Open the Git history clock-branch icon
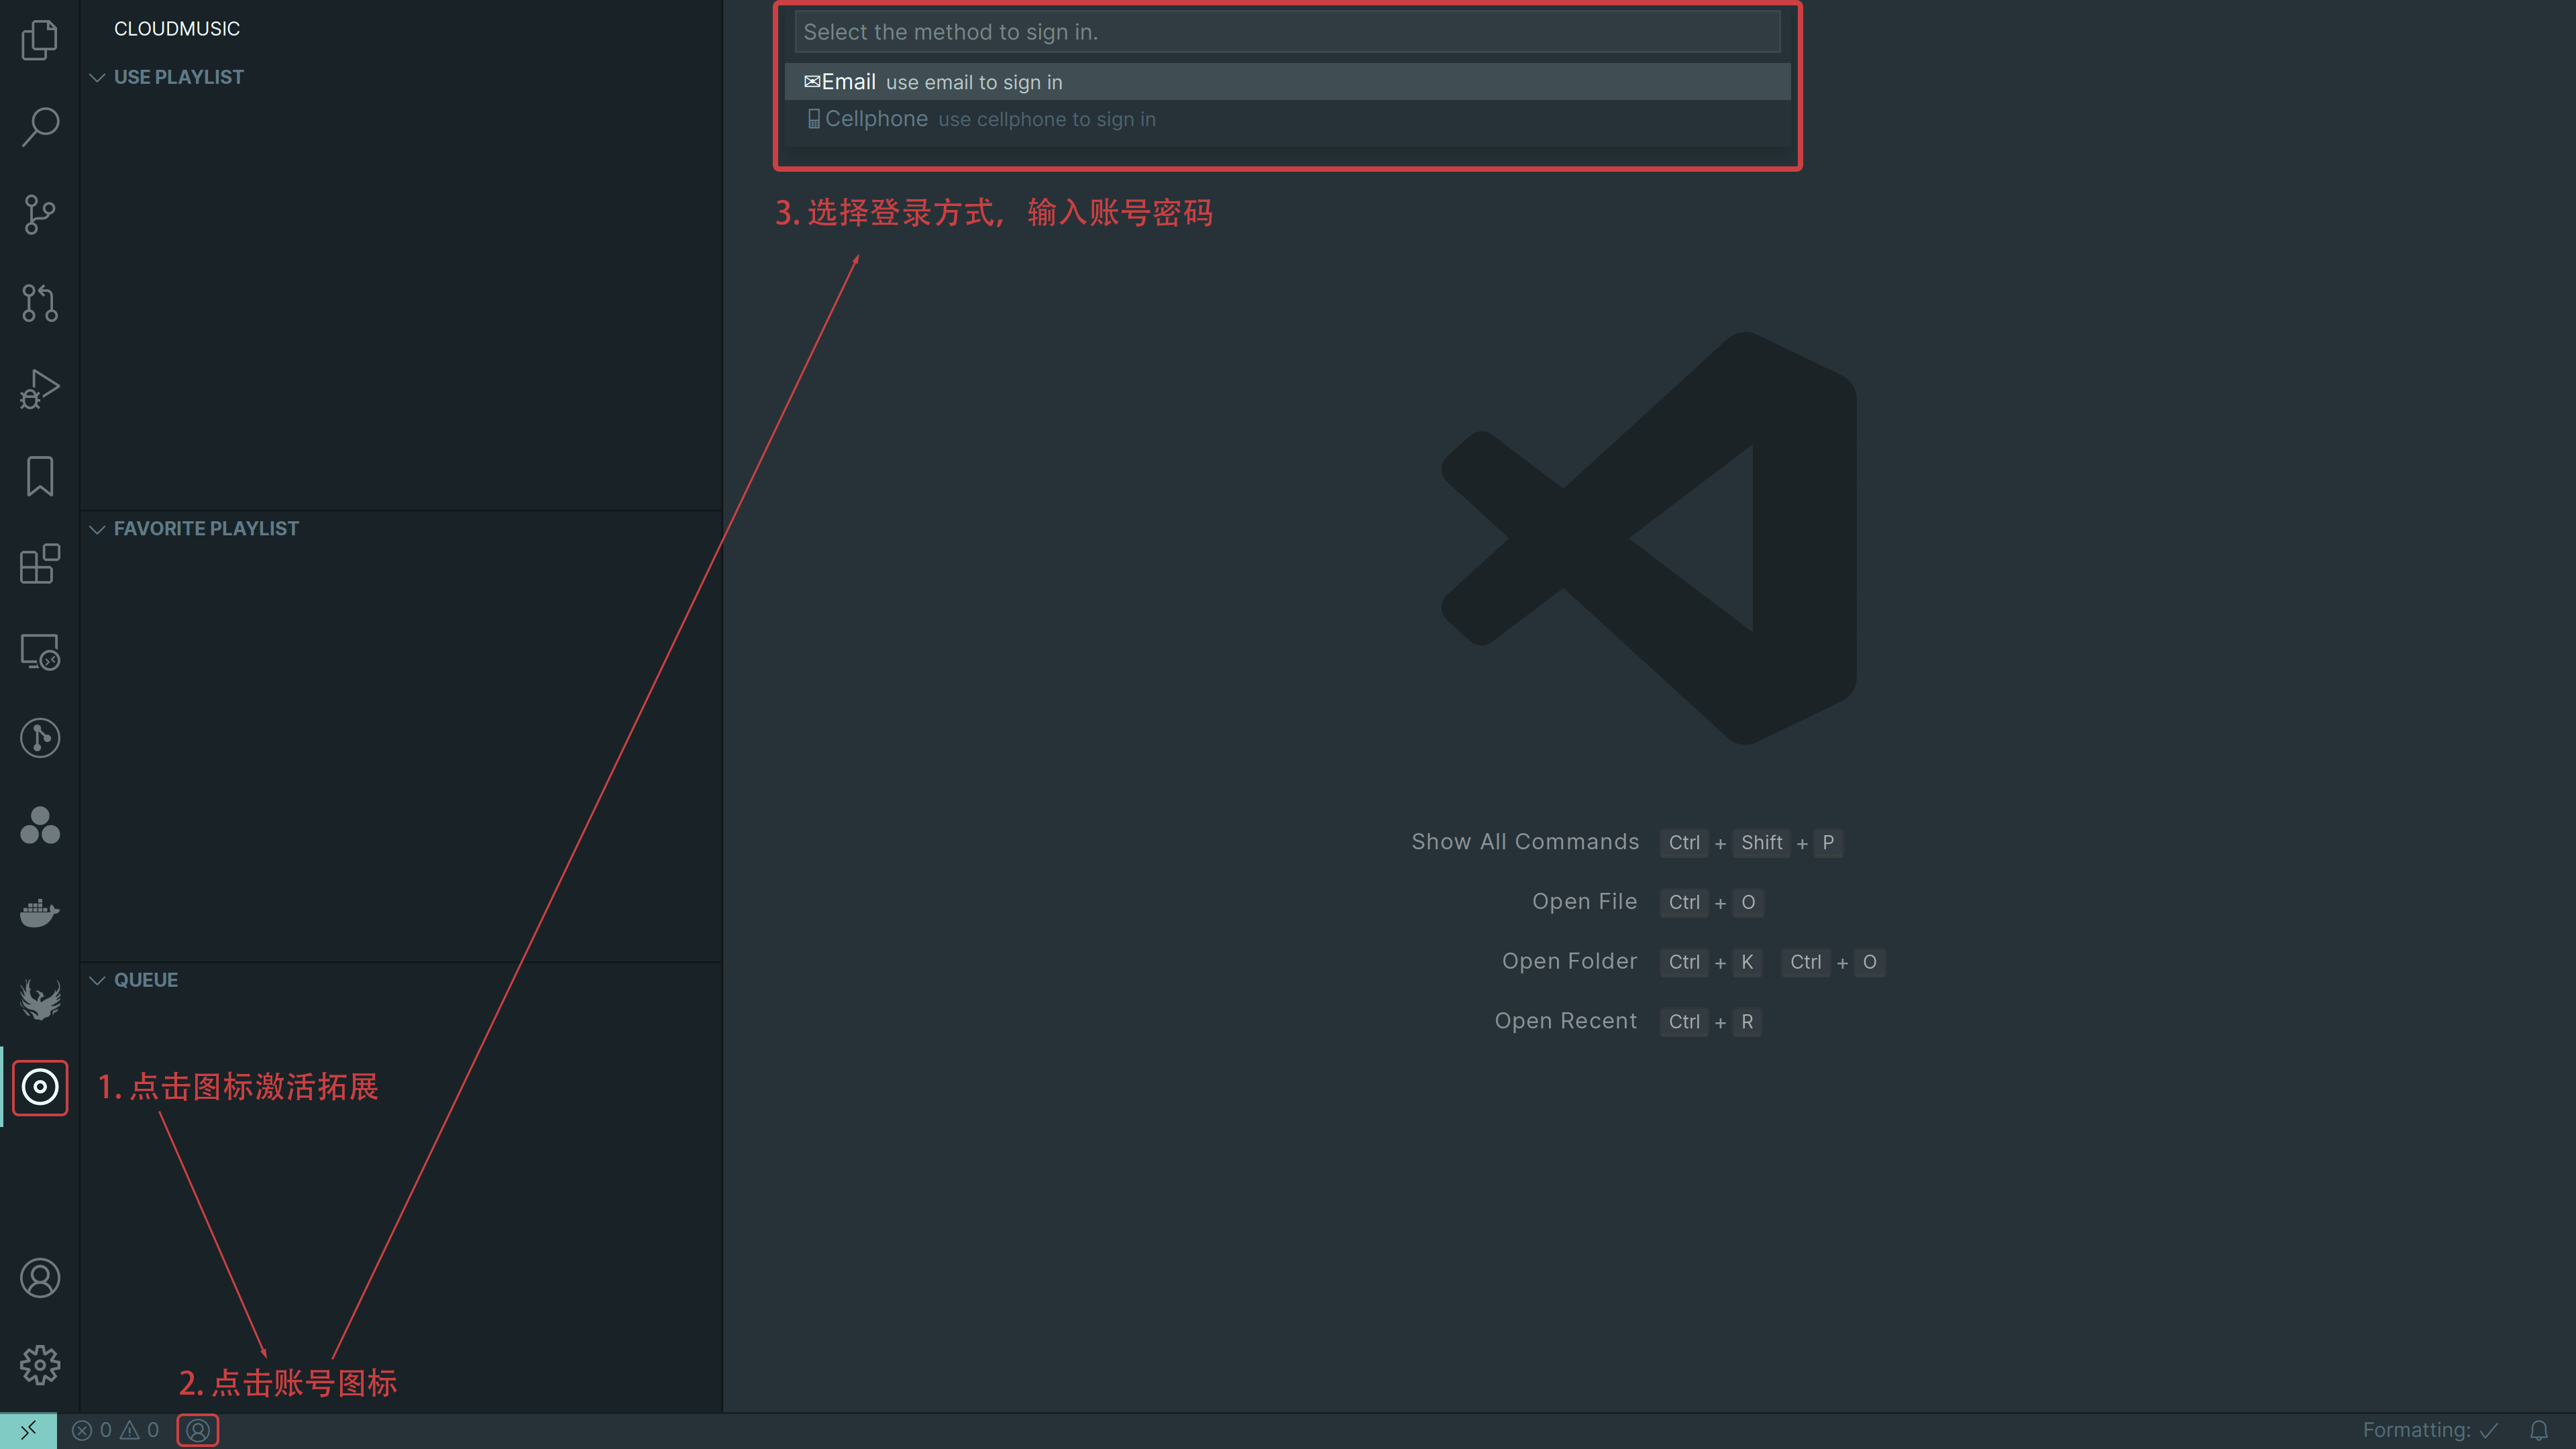Image resolution: width=2576 pixels, height=1449 pixels. tap(40, 738)
